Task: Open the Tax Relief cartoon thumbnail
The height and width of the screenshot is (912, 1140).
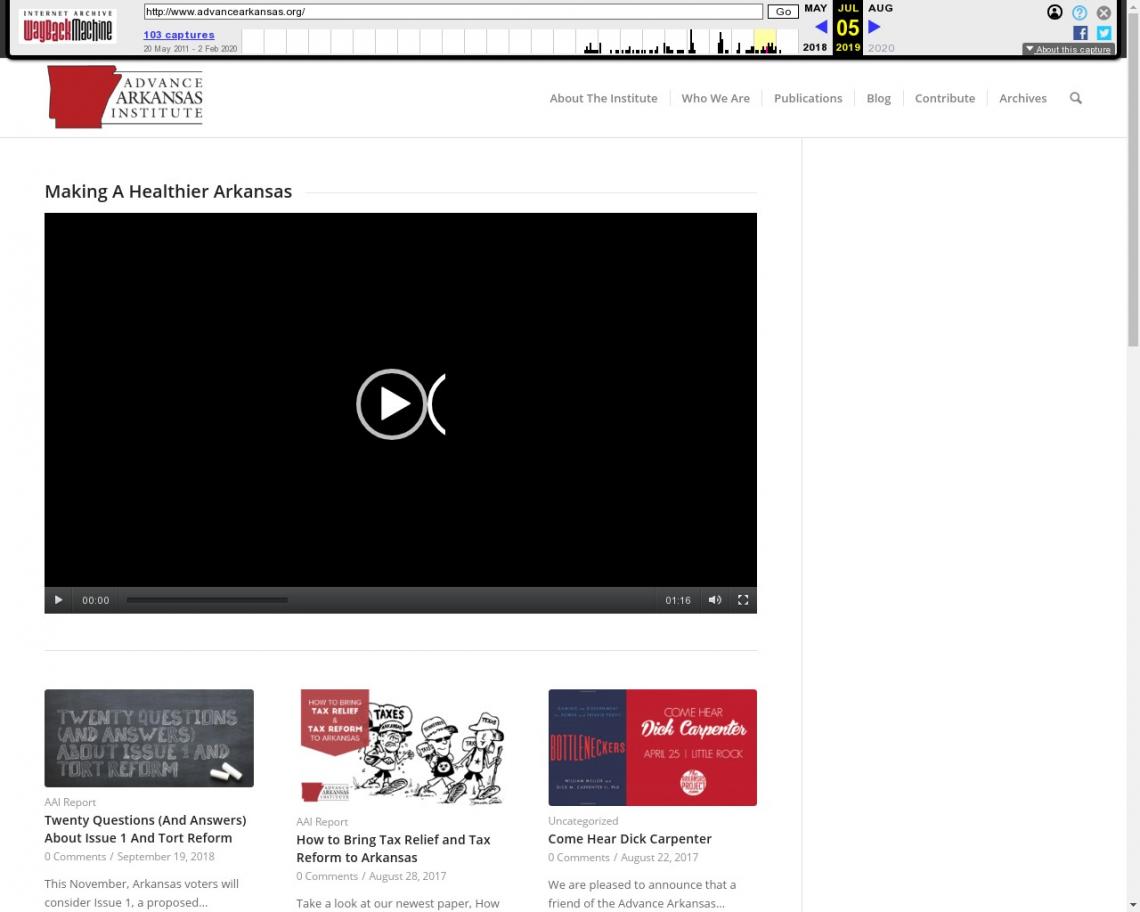Action: [401, 748]
